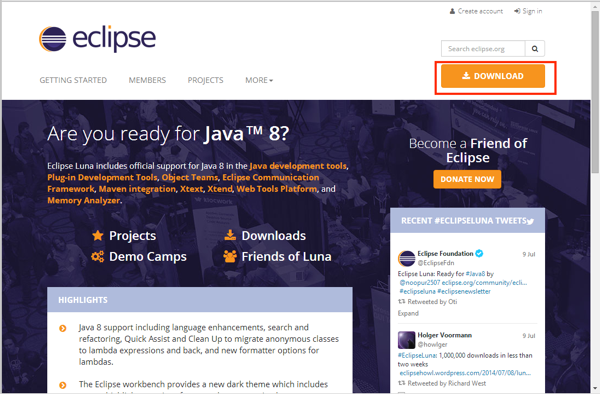Click the #EclipseLuna hashtag in Holger's tweet

tap(417, 355)
